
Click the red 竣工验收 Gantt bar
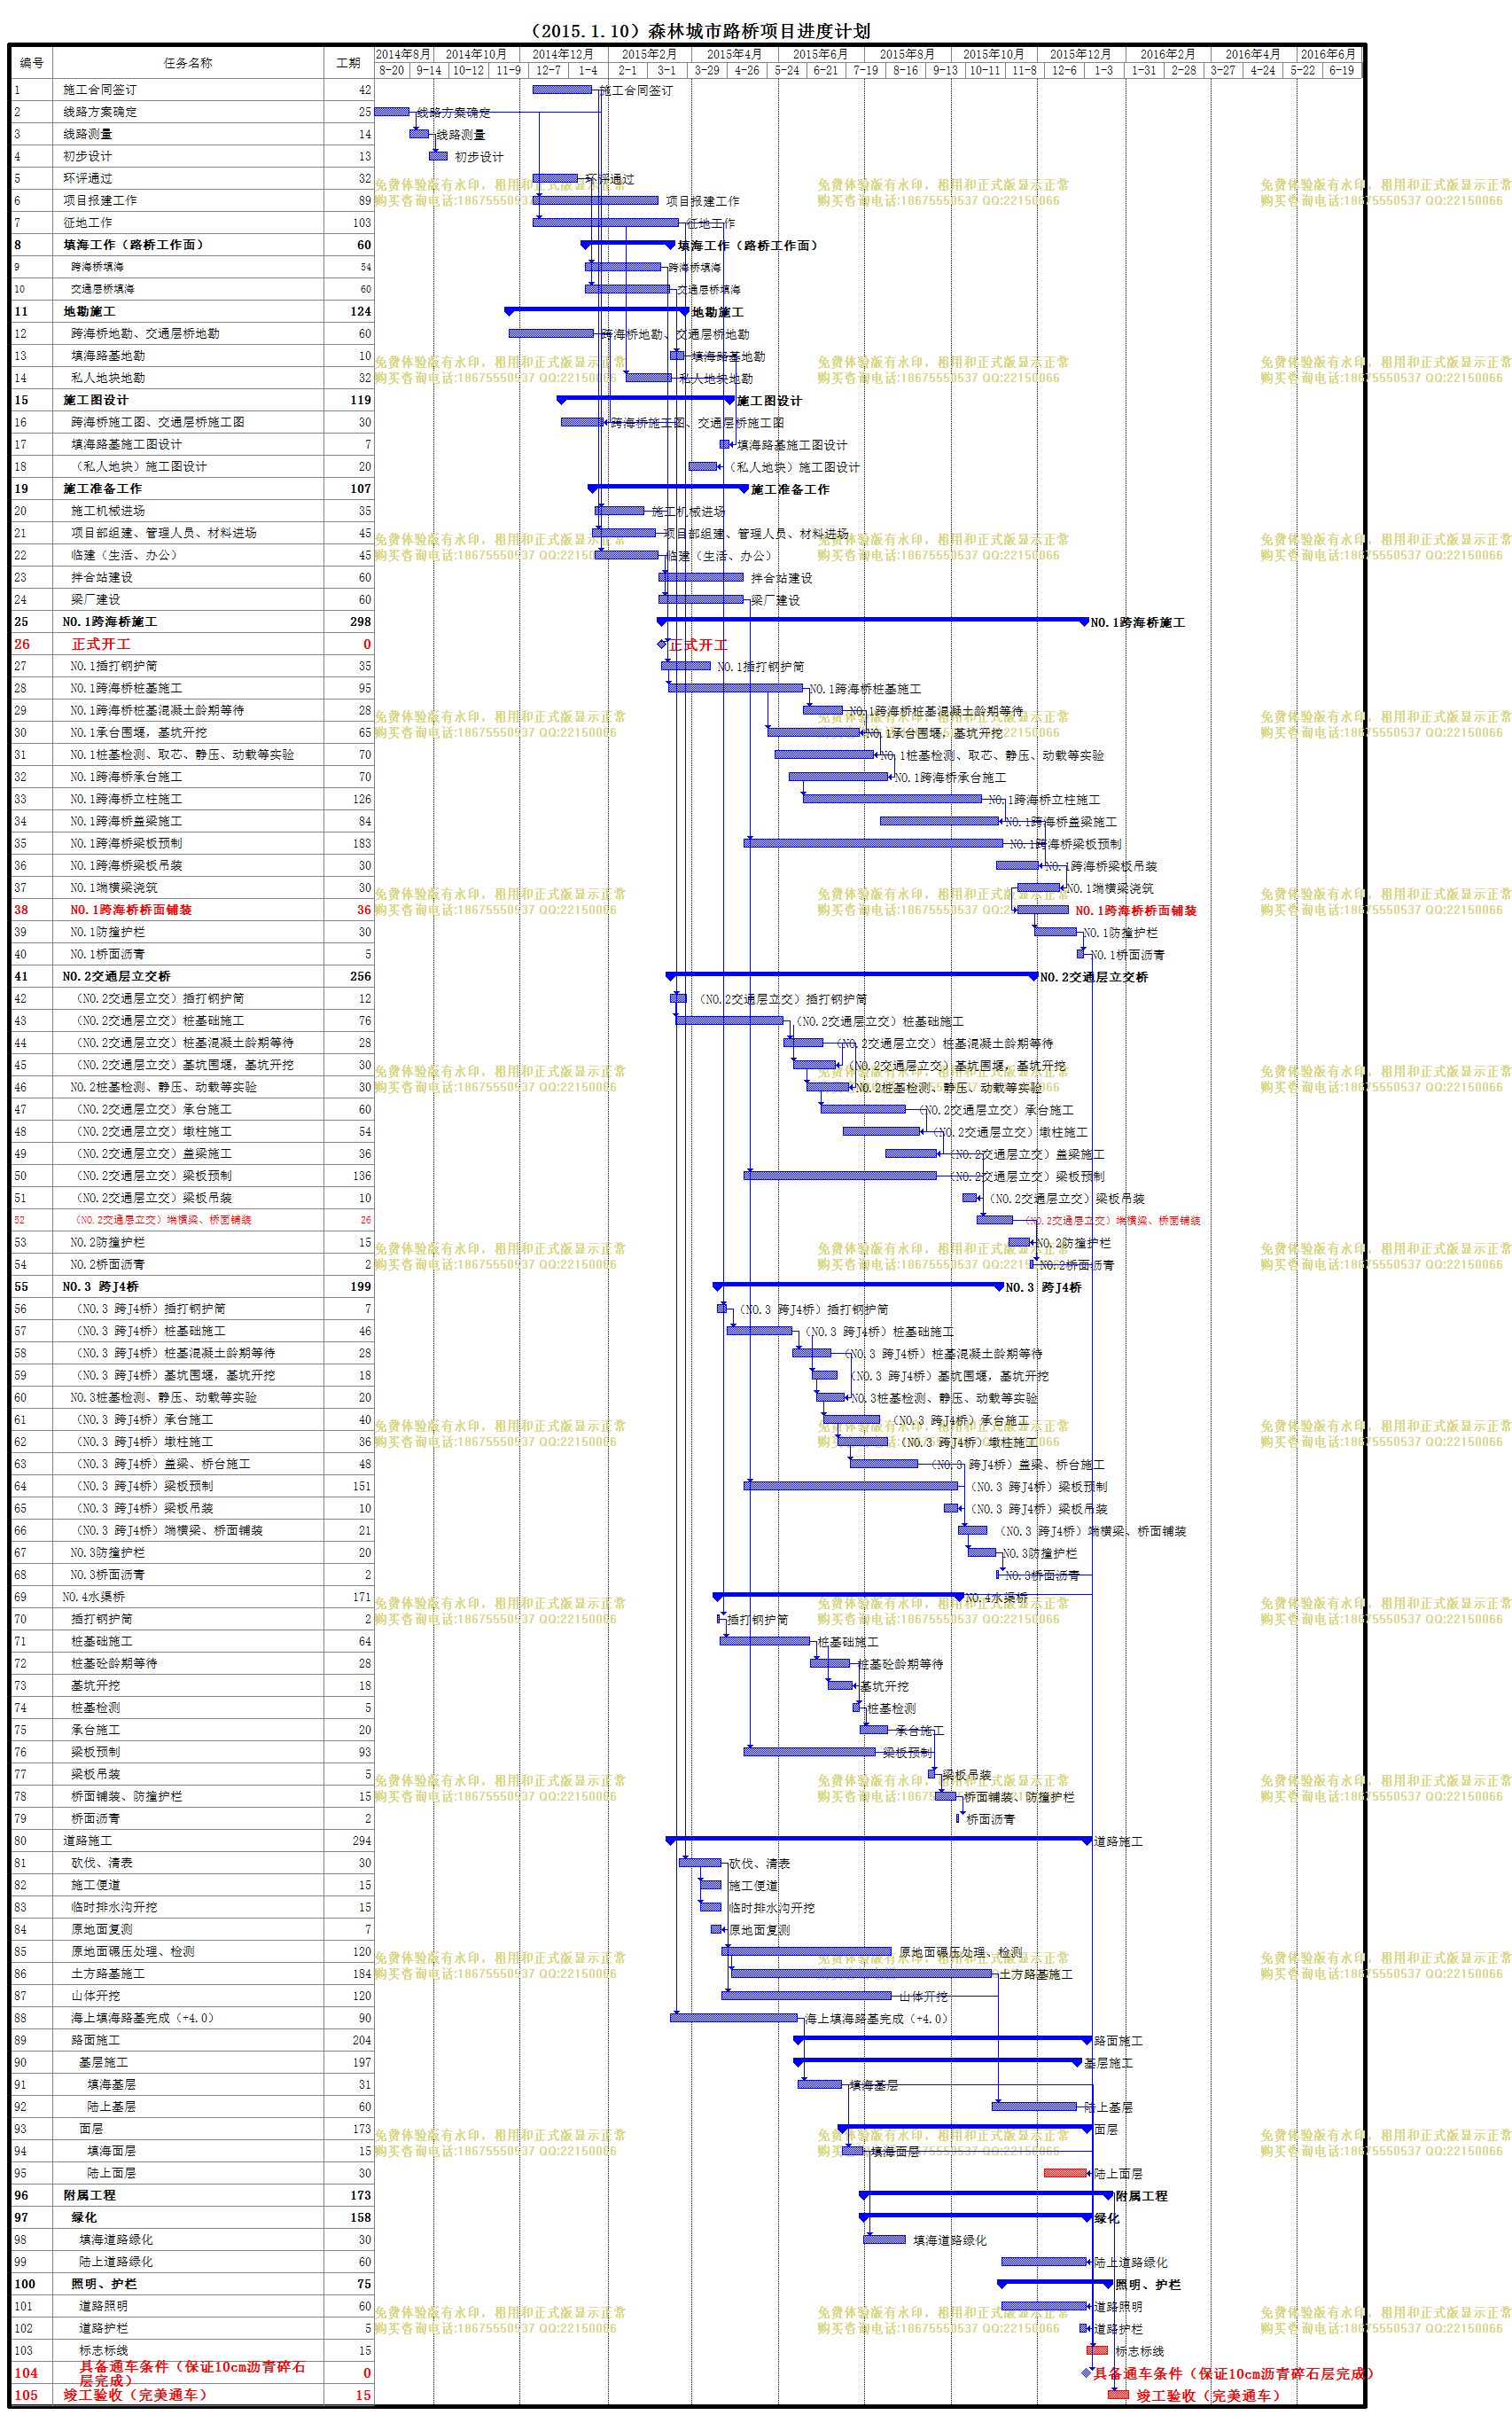[1118, 2394]
